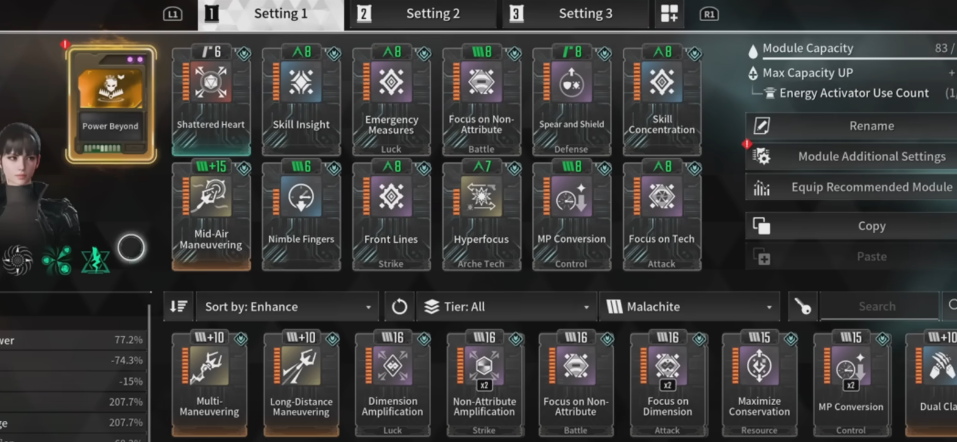The image size is (957, 442).
Task: Expand the Tier: All dropdown
Action: 507,306
